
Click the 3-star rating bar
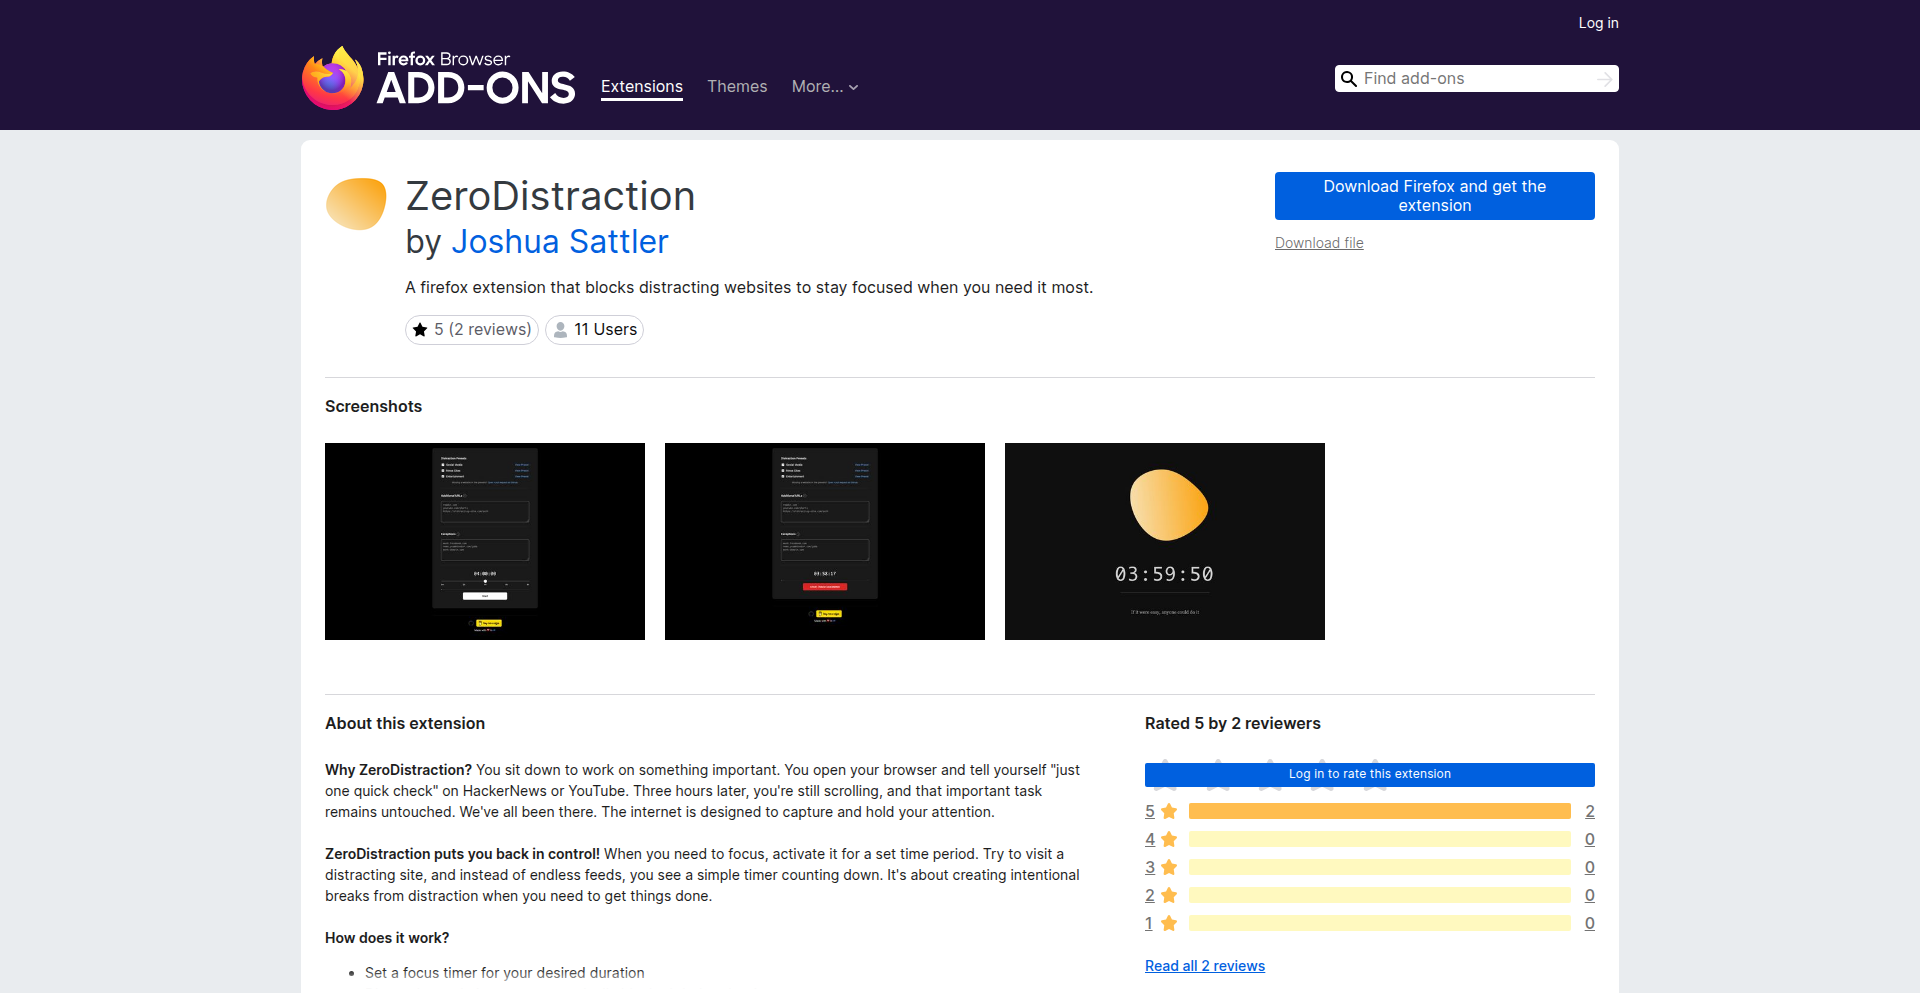pos(1380,867)
